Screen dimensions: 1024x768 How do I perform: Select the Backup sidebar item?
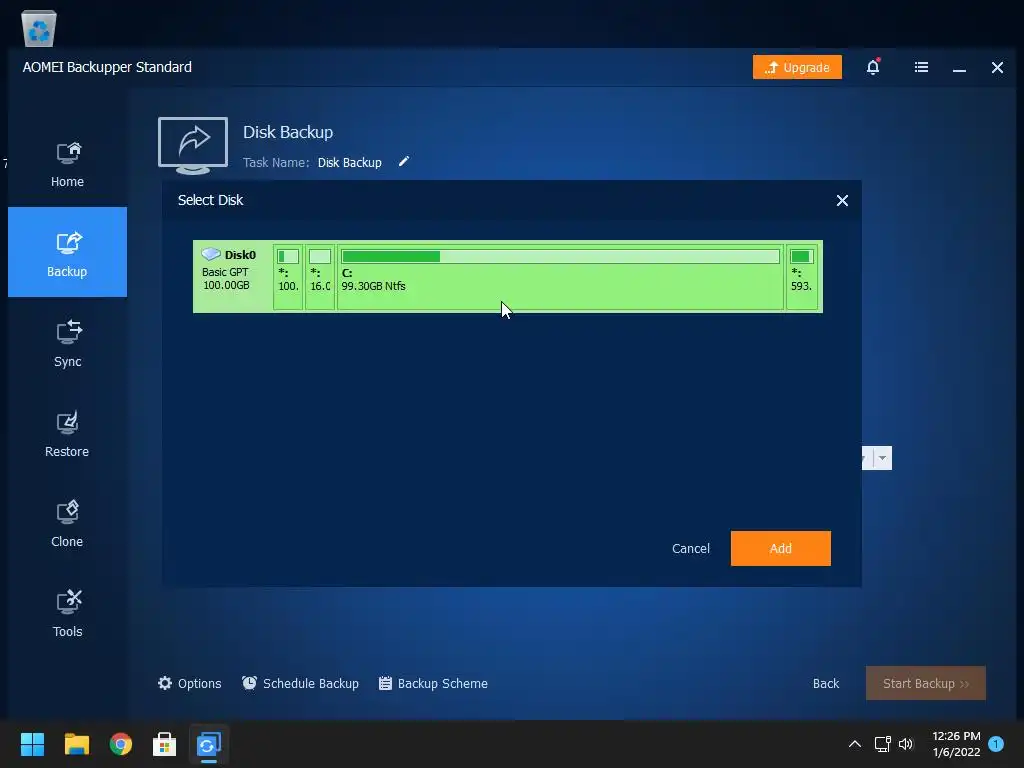click(x=67, y=252)
